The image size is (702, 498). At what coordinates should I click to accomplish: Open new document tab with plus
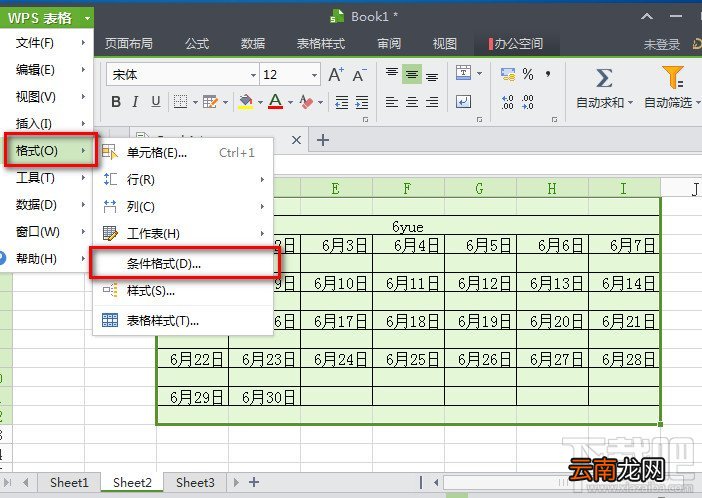point(323,140)
